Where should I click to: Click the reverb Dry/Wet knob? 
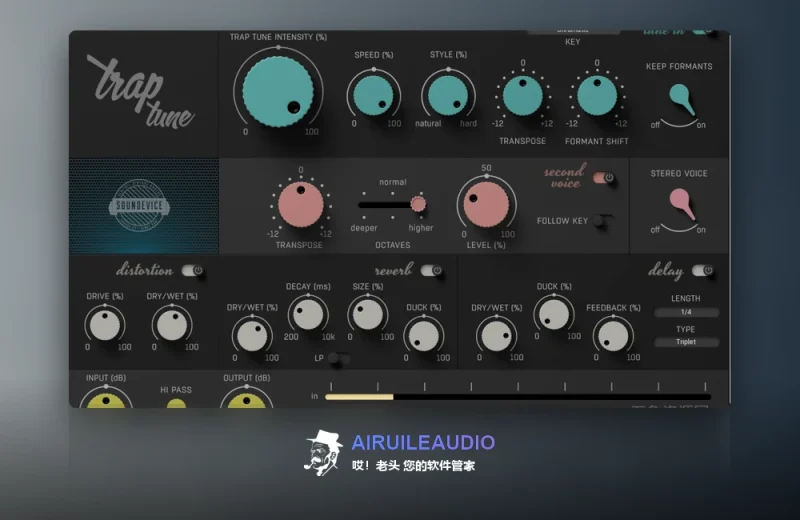(252, 336)
